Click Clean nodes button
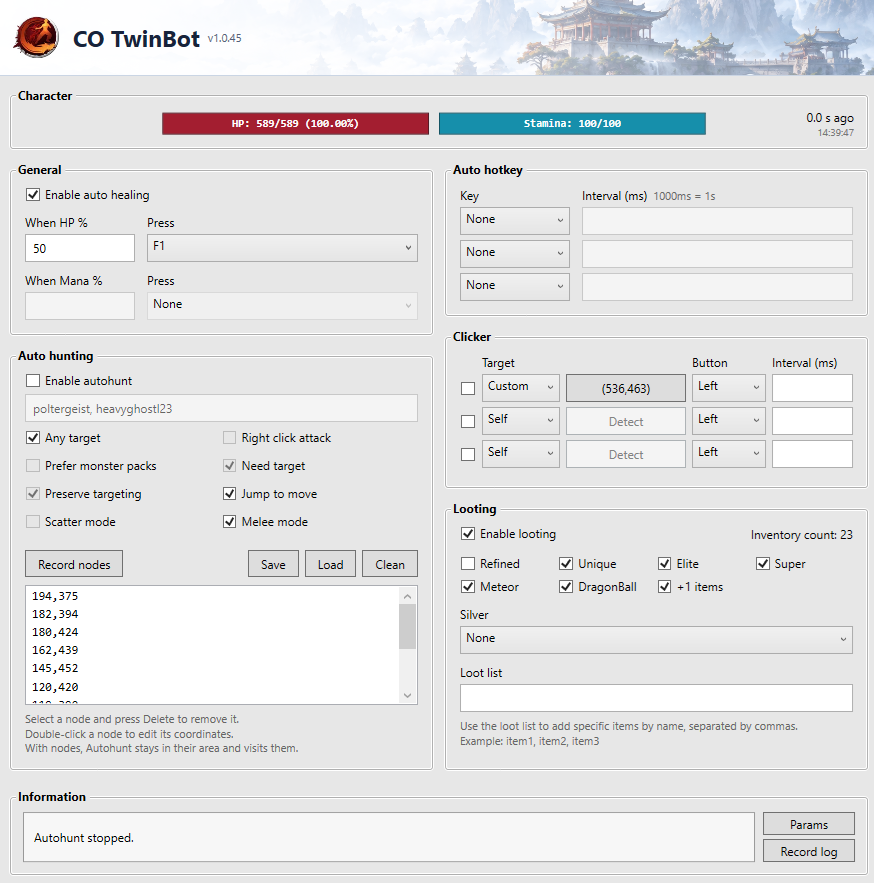The width and height of the screenshot is (874, 883). (x=390, y=564)
